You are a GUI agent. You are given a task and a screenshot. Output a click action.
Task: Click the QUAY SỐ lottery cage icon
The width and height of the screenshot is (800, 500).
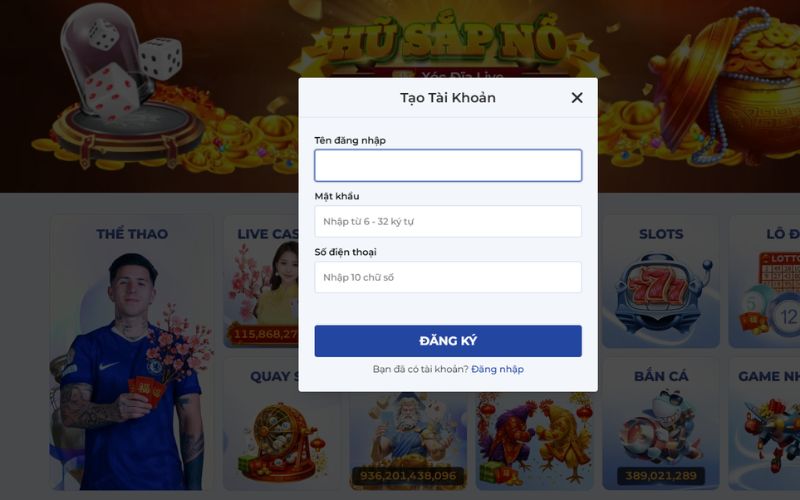point(279,442)
